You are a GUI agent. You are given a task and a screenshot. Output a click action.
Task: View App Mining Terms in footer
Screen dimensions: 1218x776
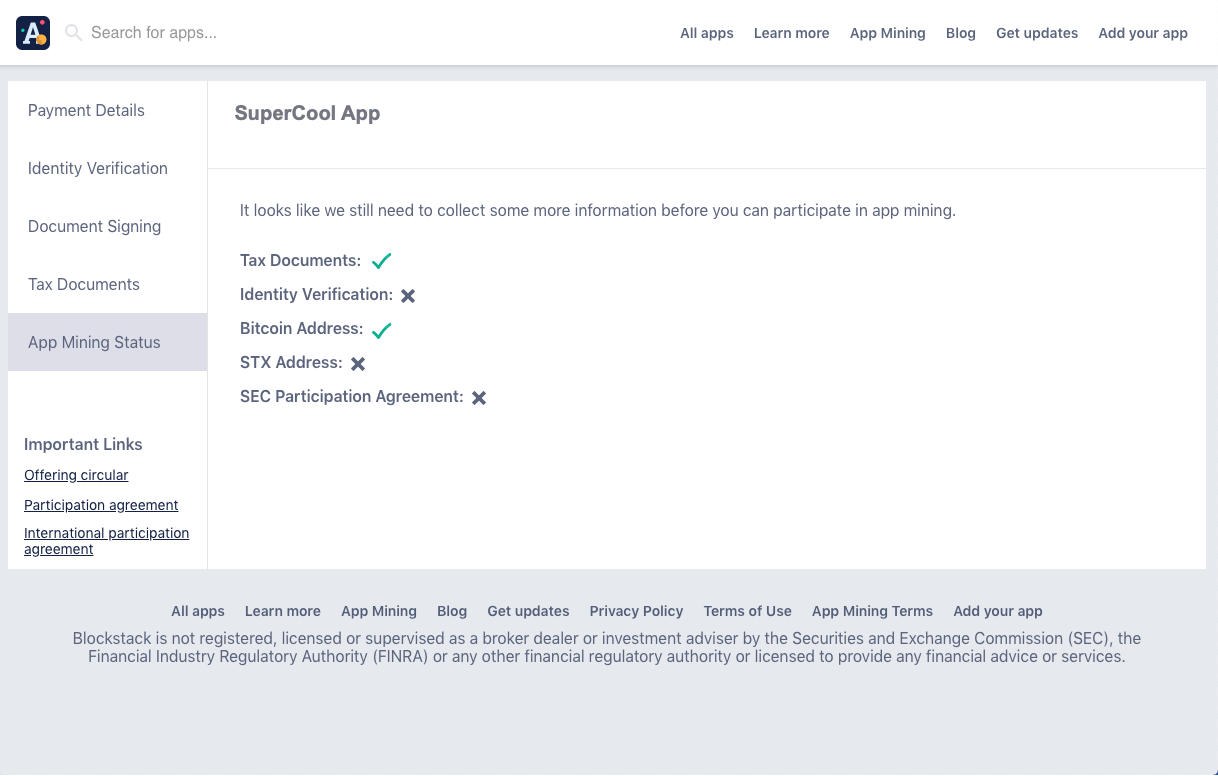(872, 611)
